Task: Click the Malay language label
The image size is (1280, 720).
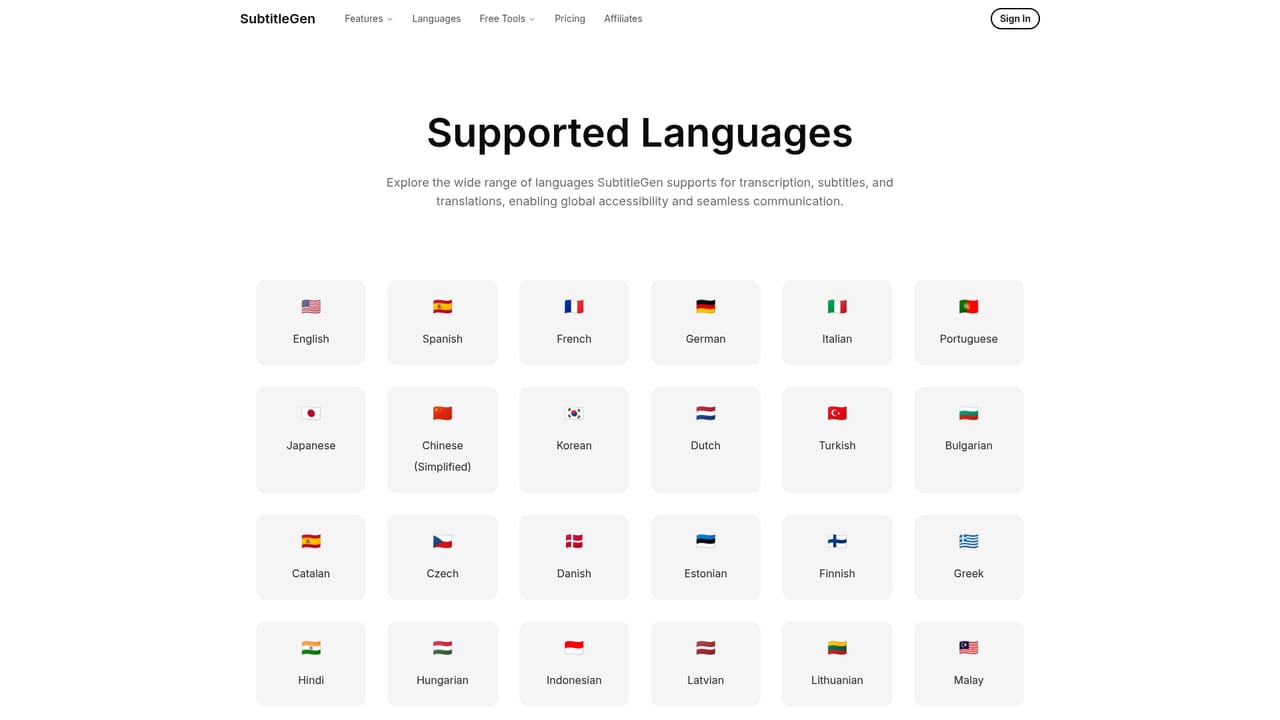Action: click(x=968, y=680)
